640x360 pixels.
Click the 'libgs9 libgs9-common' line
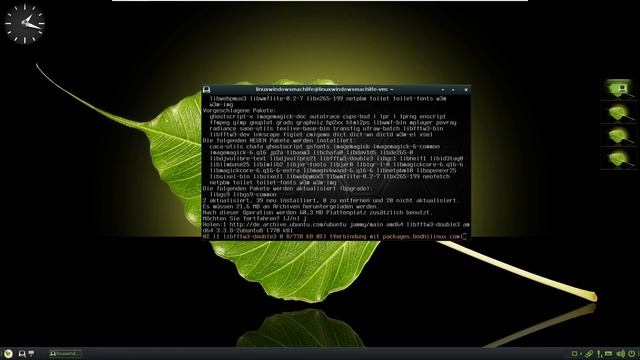pyautogui.click(x=243, y=194)
